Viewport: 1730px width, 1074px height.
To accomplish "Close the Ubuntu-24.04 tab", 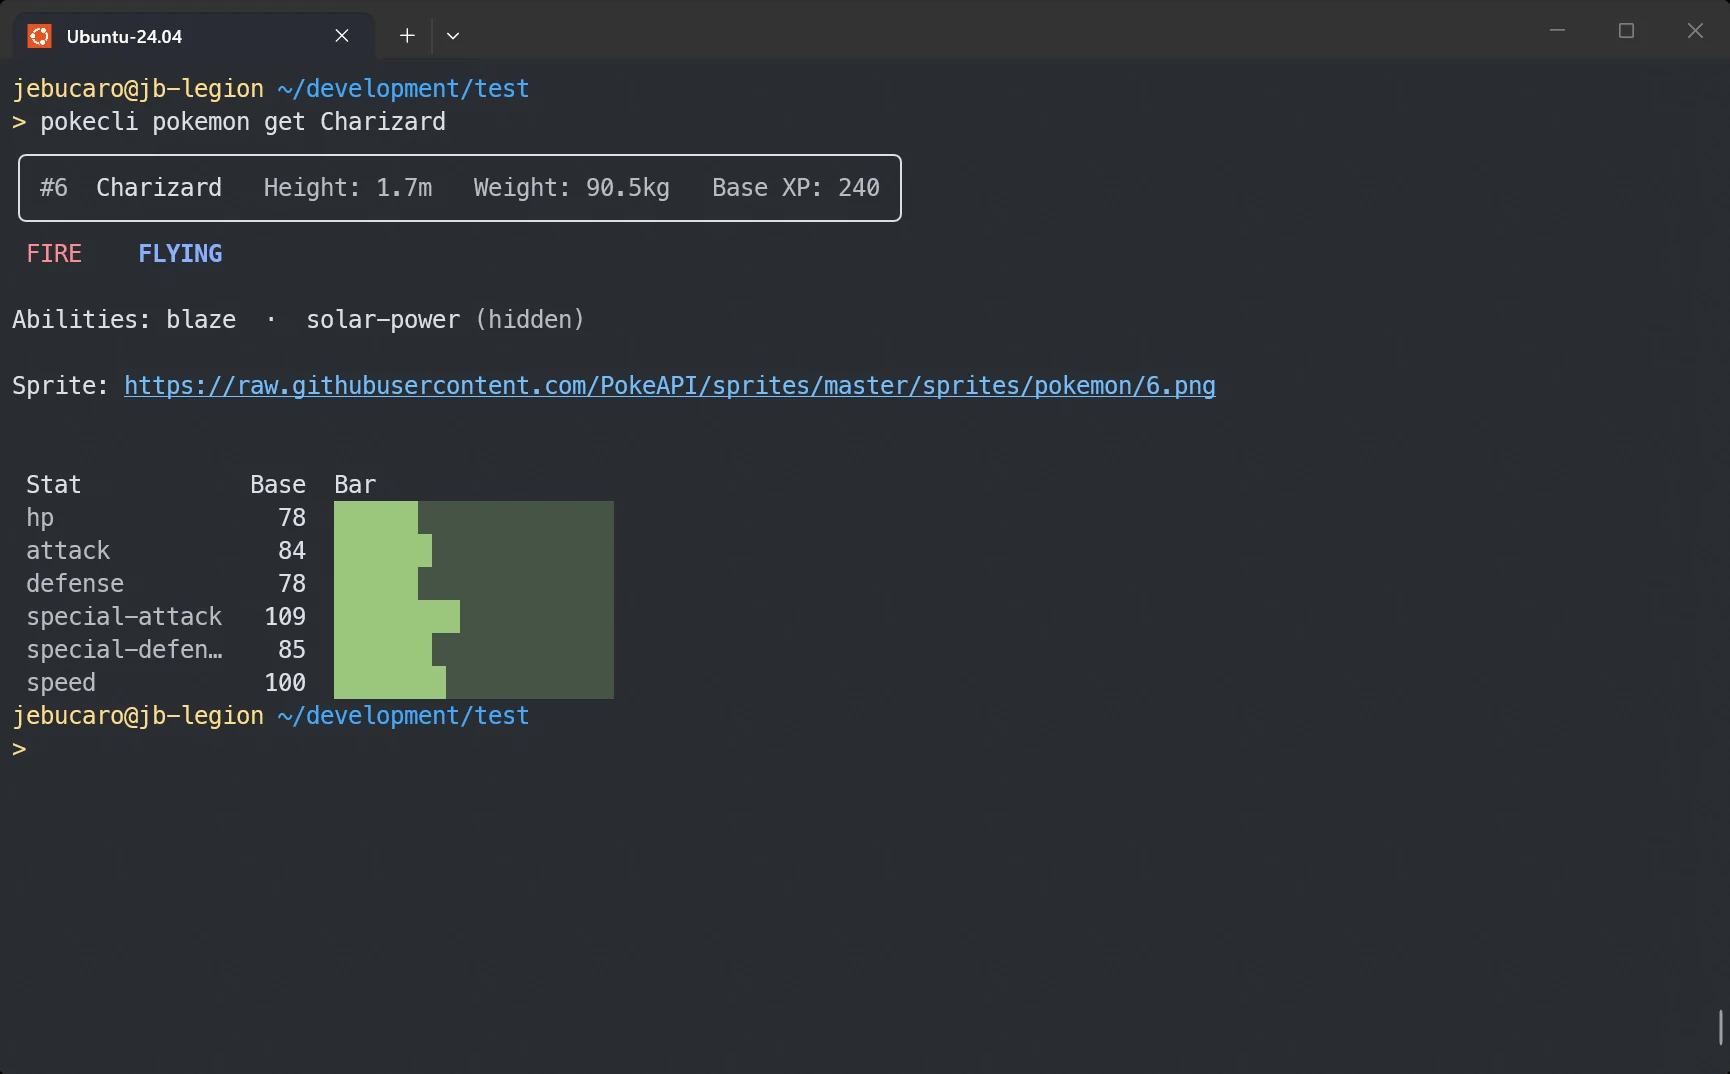I will (341, 36).
